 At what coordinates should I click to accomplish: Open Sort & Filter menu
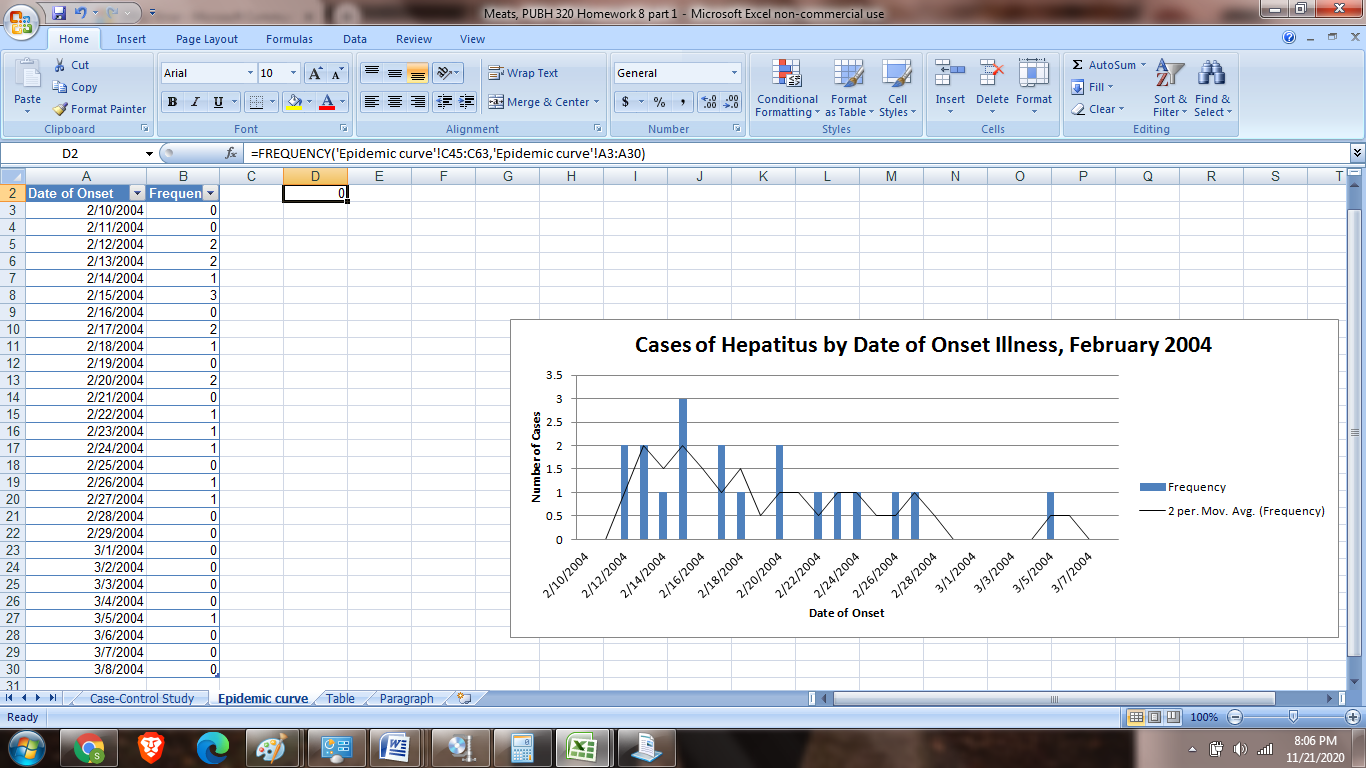[x=1170, y=88]
